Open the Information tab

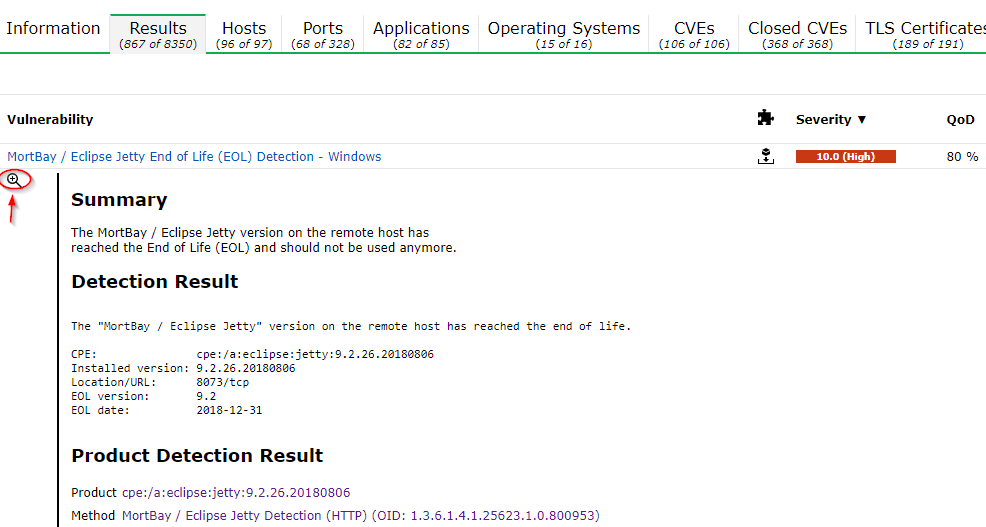point(53,28)
